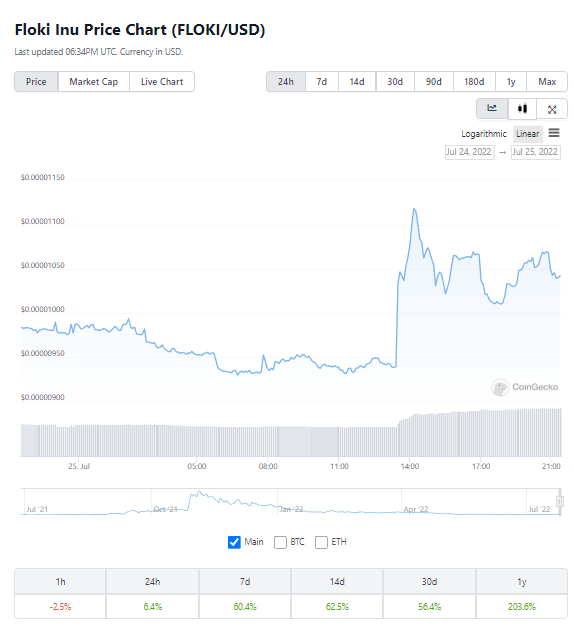Click the $0.00001150 axis label

43,177
